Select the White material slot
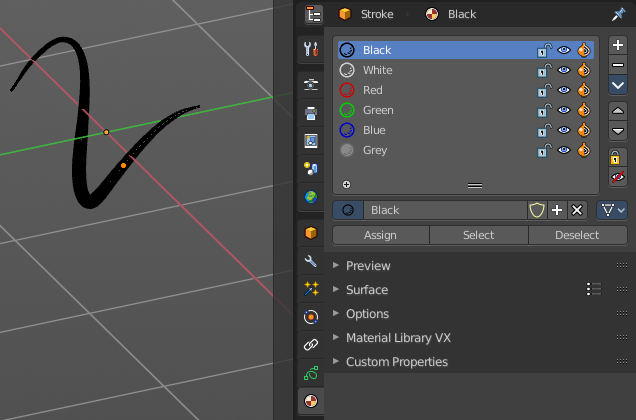This screenshot has width=636, height=420. point(466,70)
